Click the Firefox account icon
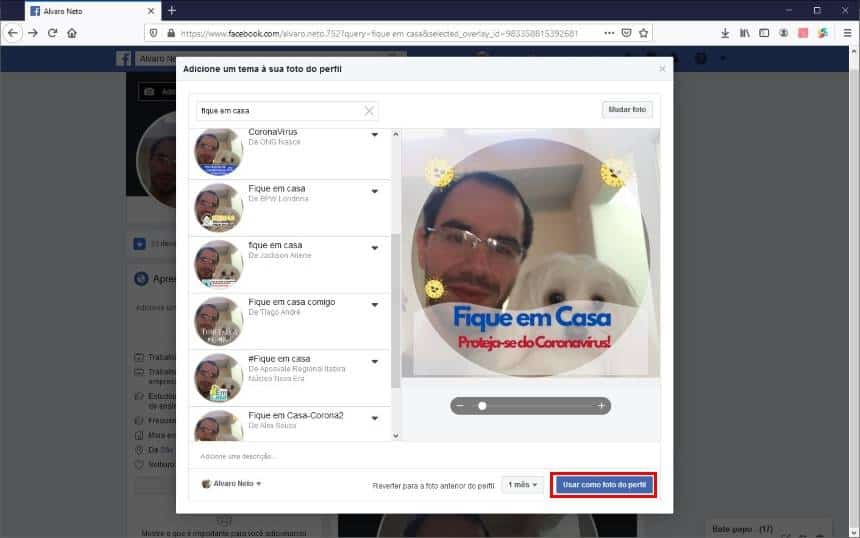Viewport: 860px width, 538px height. [784, 33]
